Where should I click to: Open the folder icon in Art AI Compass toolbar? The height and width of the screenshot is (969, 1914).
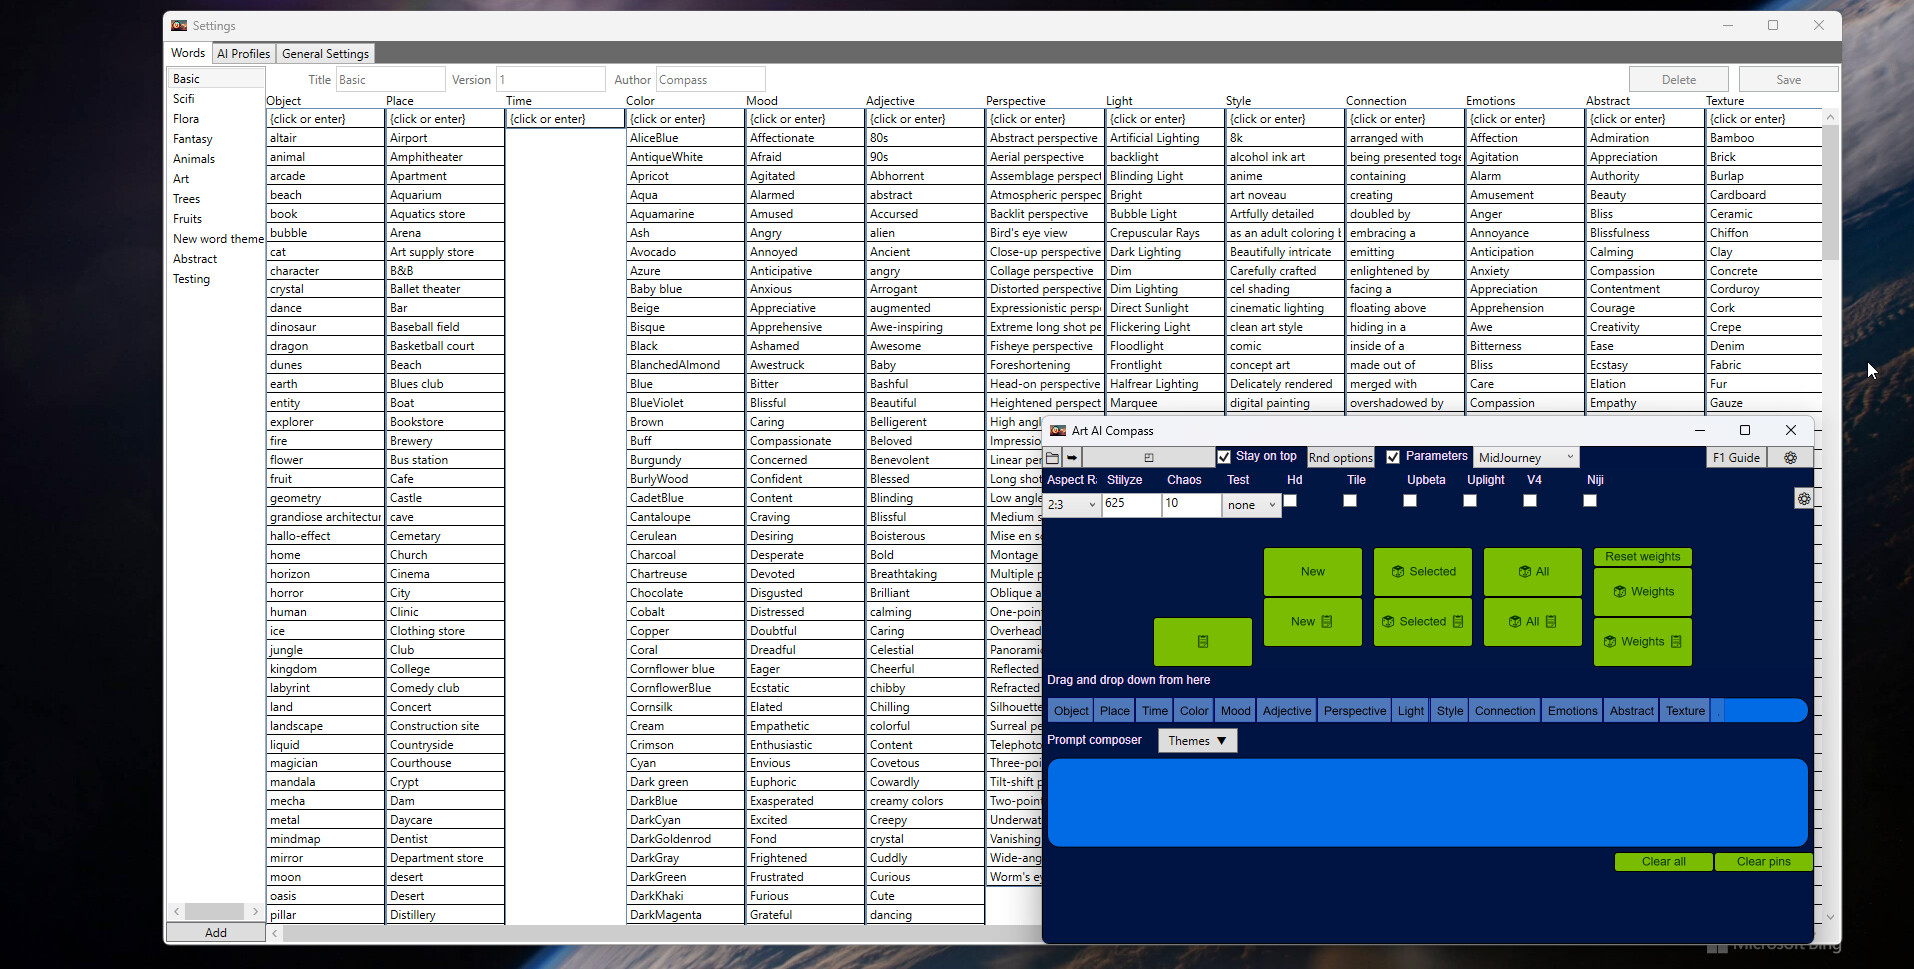tap(1054, 457)
